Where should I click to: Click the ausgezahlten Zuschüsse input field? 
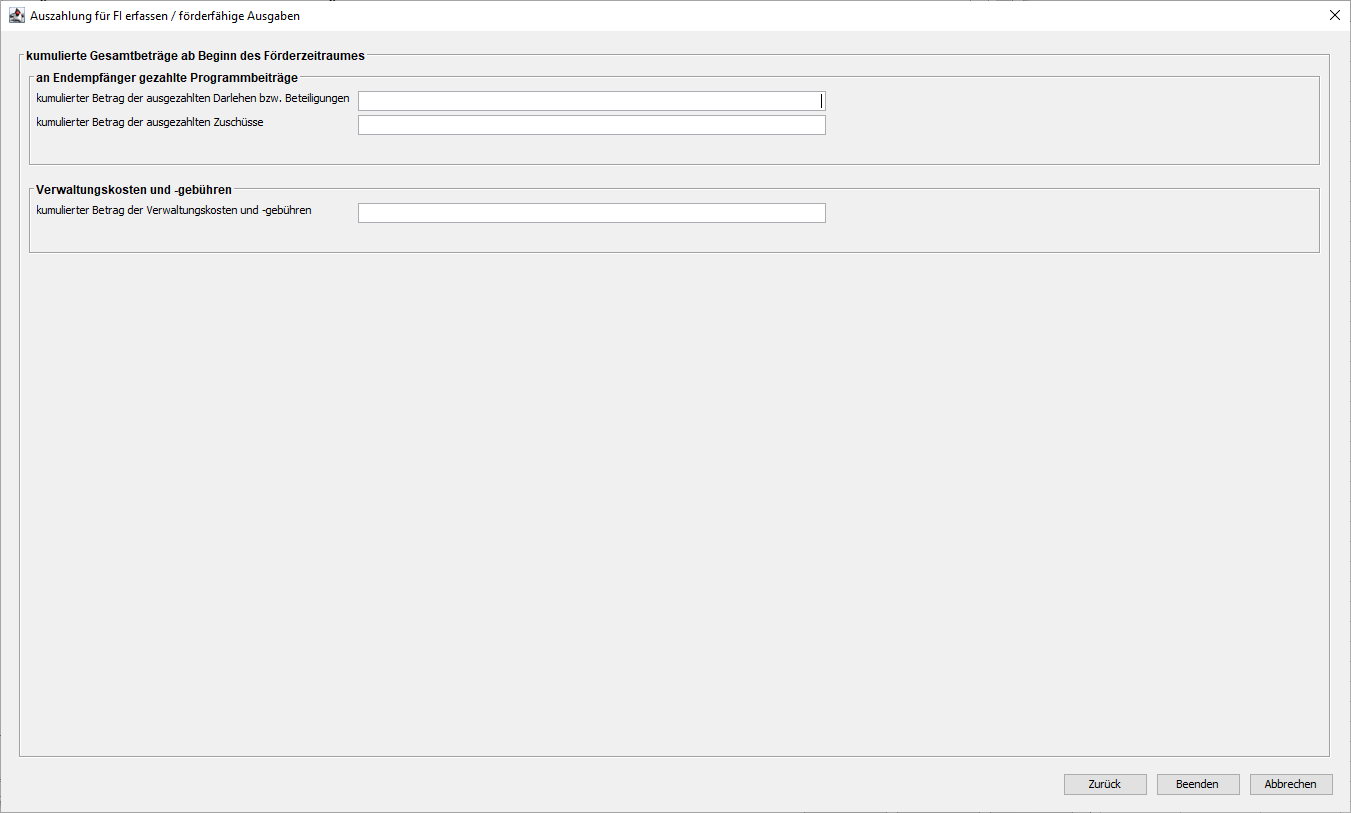point(590,125)
